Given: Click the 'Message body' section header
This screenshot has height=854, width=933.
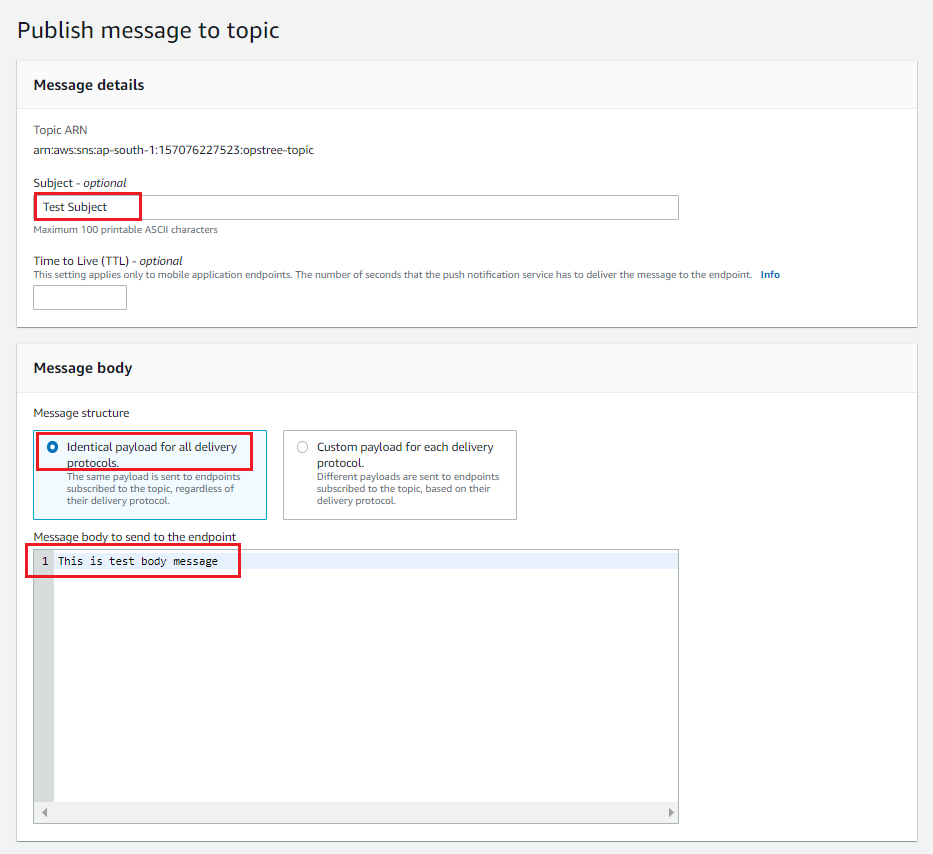Looking at the screenshot, I should click(83, 368).
